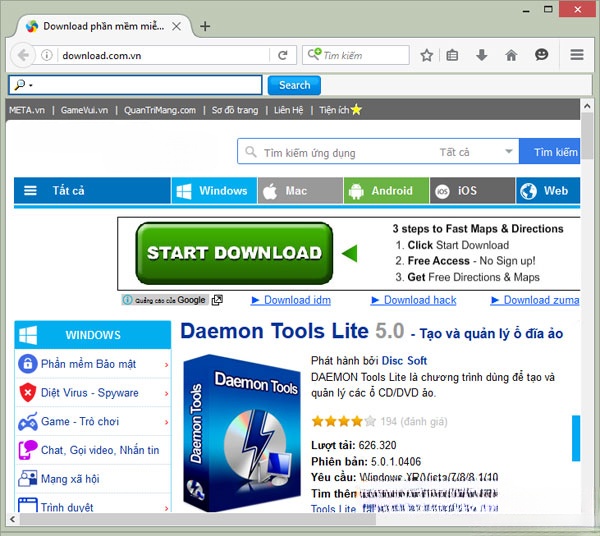This screenshot has height=536, width=600.
Task: Click the external-link icon beside the Google ad label
Action: [217, 300]
